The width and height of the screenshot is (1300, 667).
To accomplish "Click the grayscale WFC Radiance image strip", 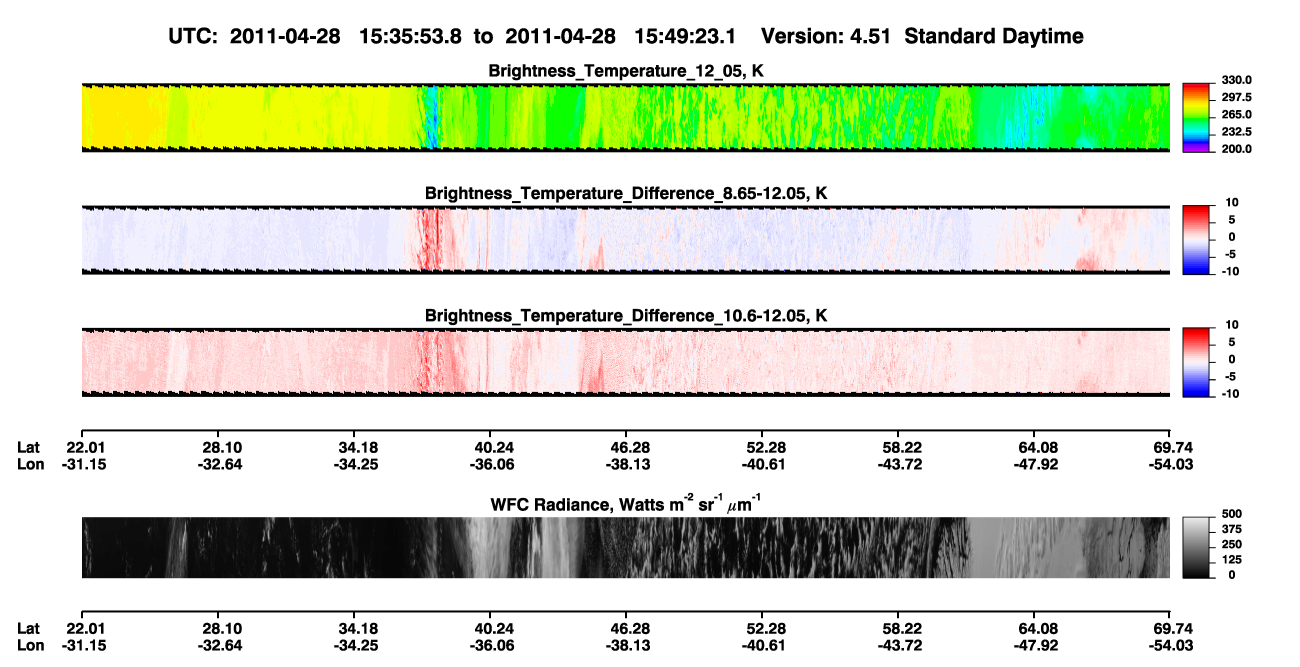I will pyautogui.click(x=626, y=547).
